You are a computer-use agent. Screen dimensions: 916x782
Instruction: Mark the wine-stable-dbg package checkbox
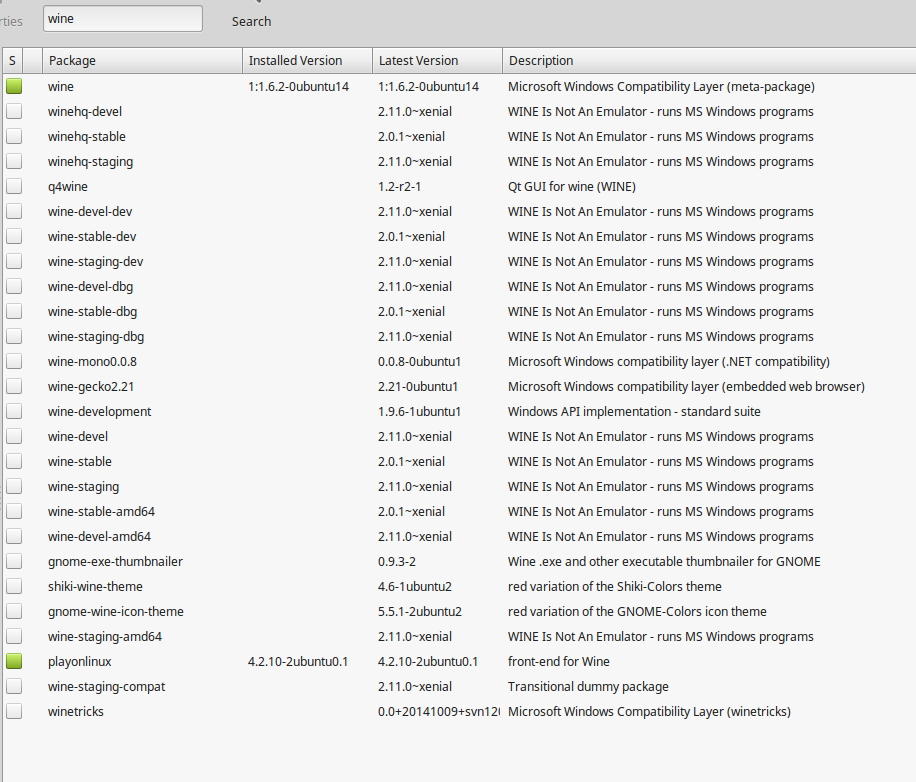click(14, 311)
